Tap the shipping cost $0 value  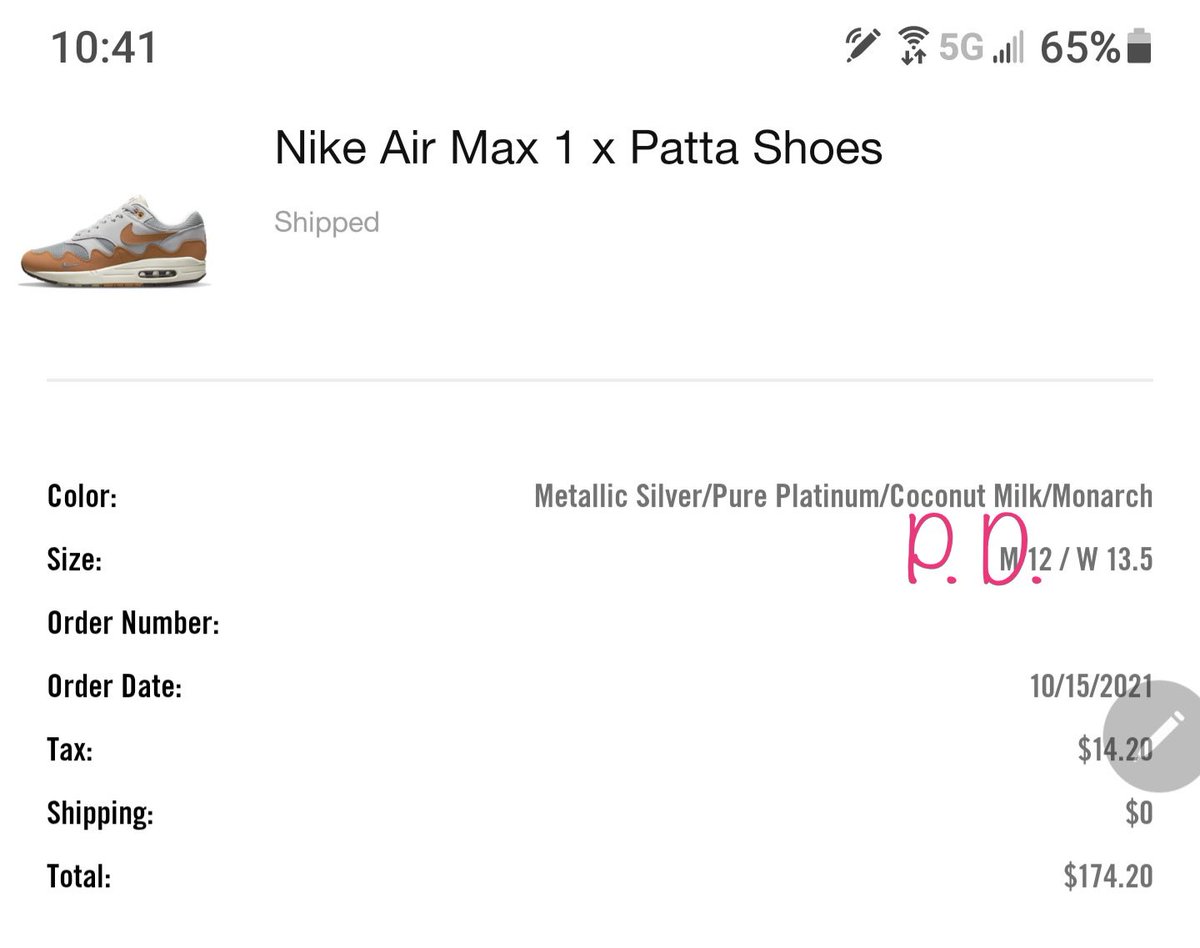(1139, 813)
